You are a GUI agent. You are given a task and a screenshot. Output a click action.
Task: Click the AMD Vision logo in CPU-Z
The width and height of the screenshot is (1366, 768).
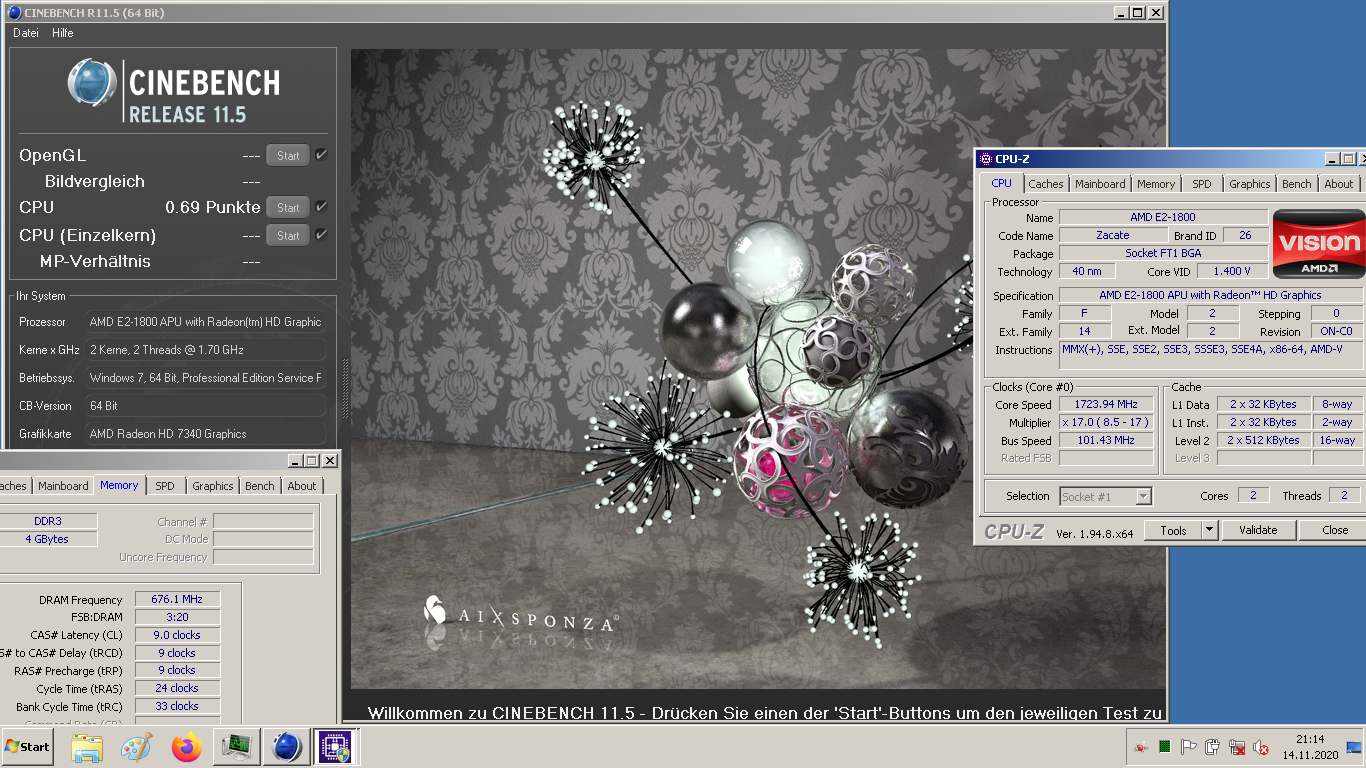1319,244
